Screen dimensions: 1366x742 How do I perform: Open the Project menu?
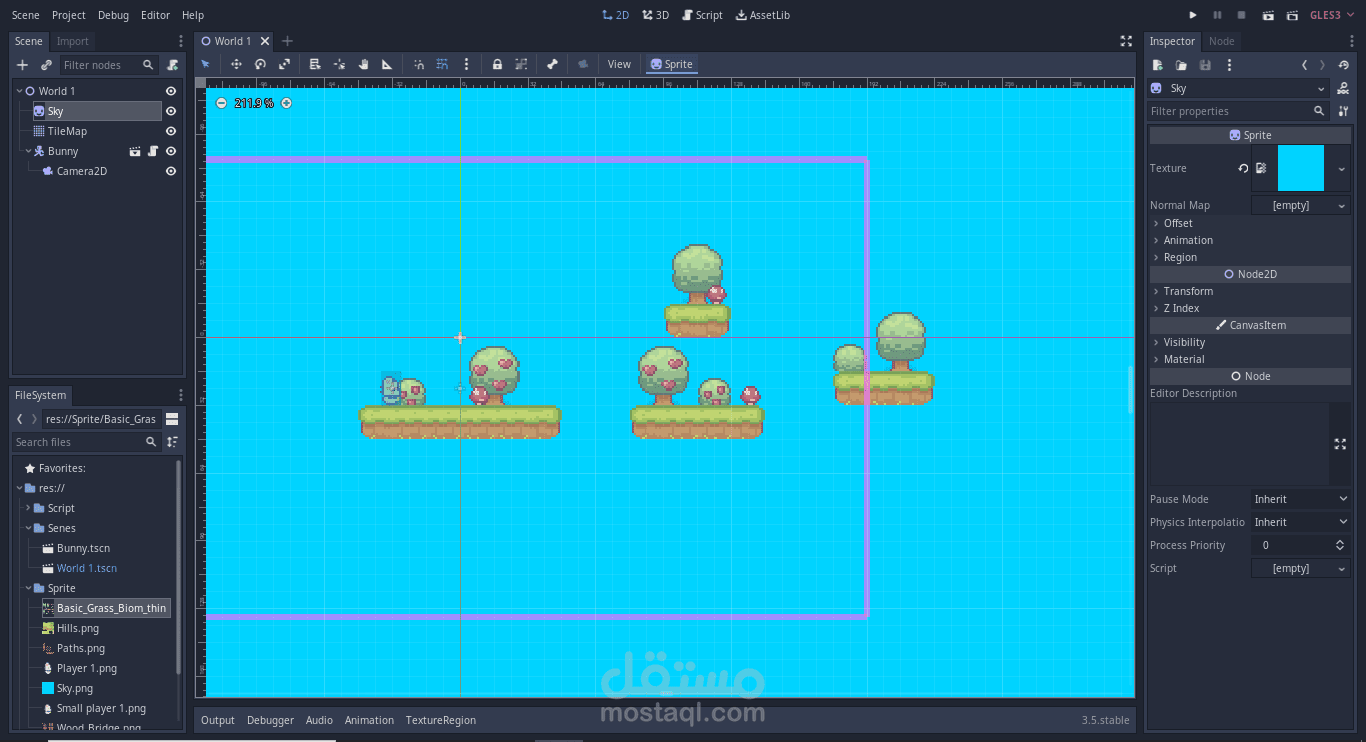point(69,15)
